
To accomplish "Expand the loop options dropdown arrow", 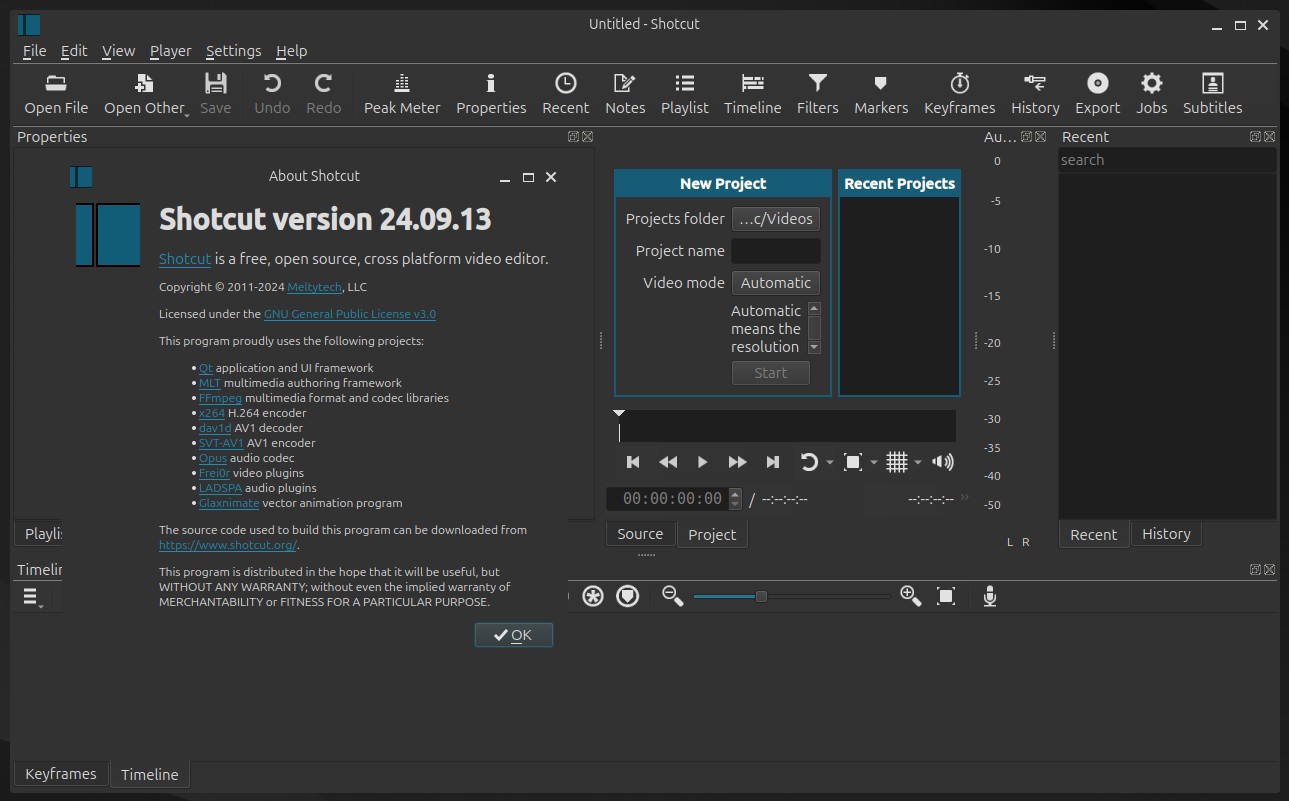I will pyautogui.click(x=830, y=463).
